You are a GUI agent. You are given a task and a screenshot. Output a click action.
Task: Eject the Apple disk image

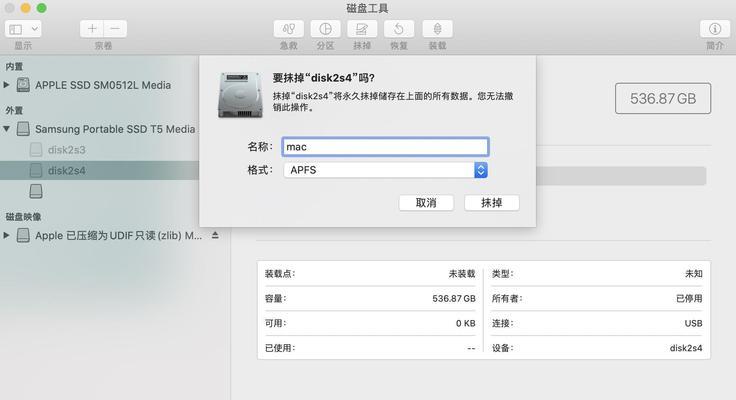215,235
